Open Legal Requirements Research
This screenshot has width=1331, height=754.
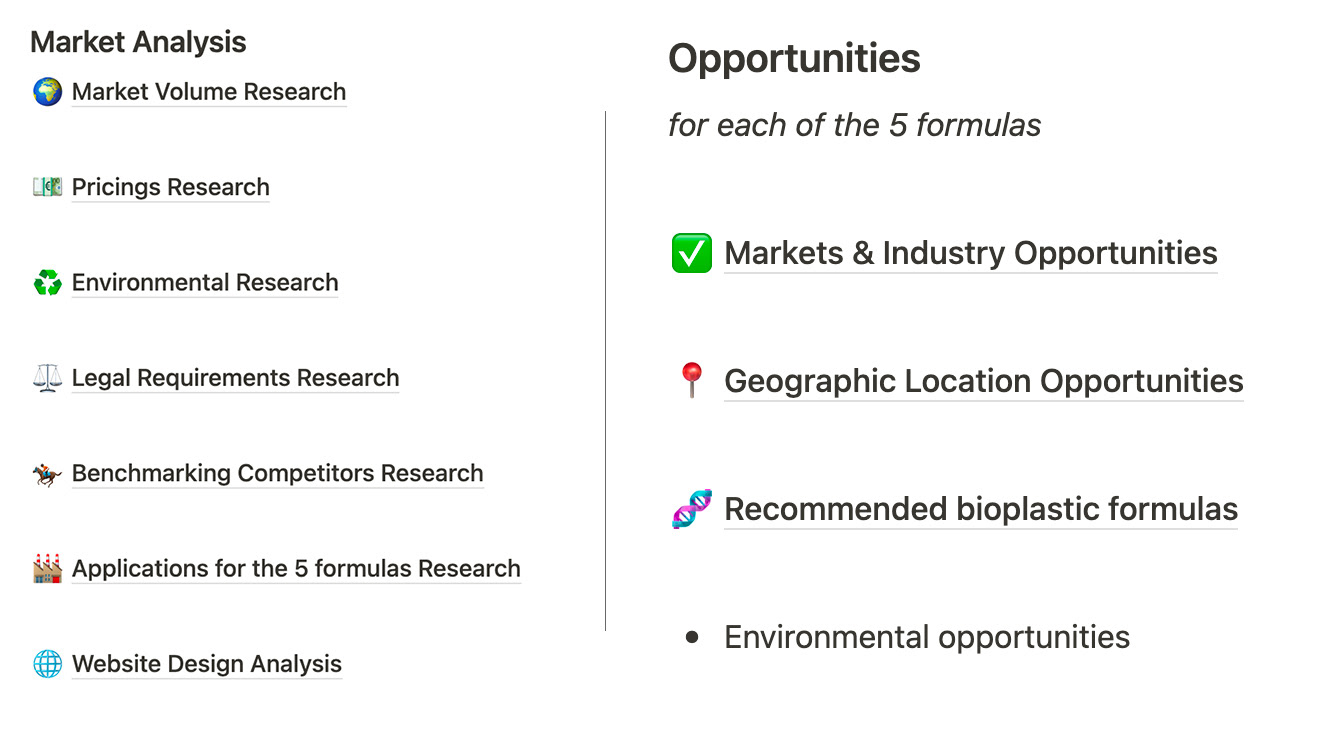point(236,378)
